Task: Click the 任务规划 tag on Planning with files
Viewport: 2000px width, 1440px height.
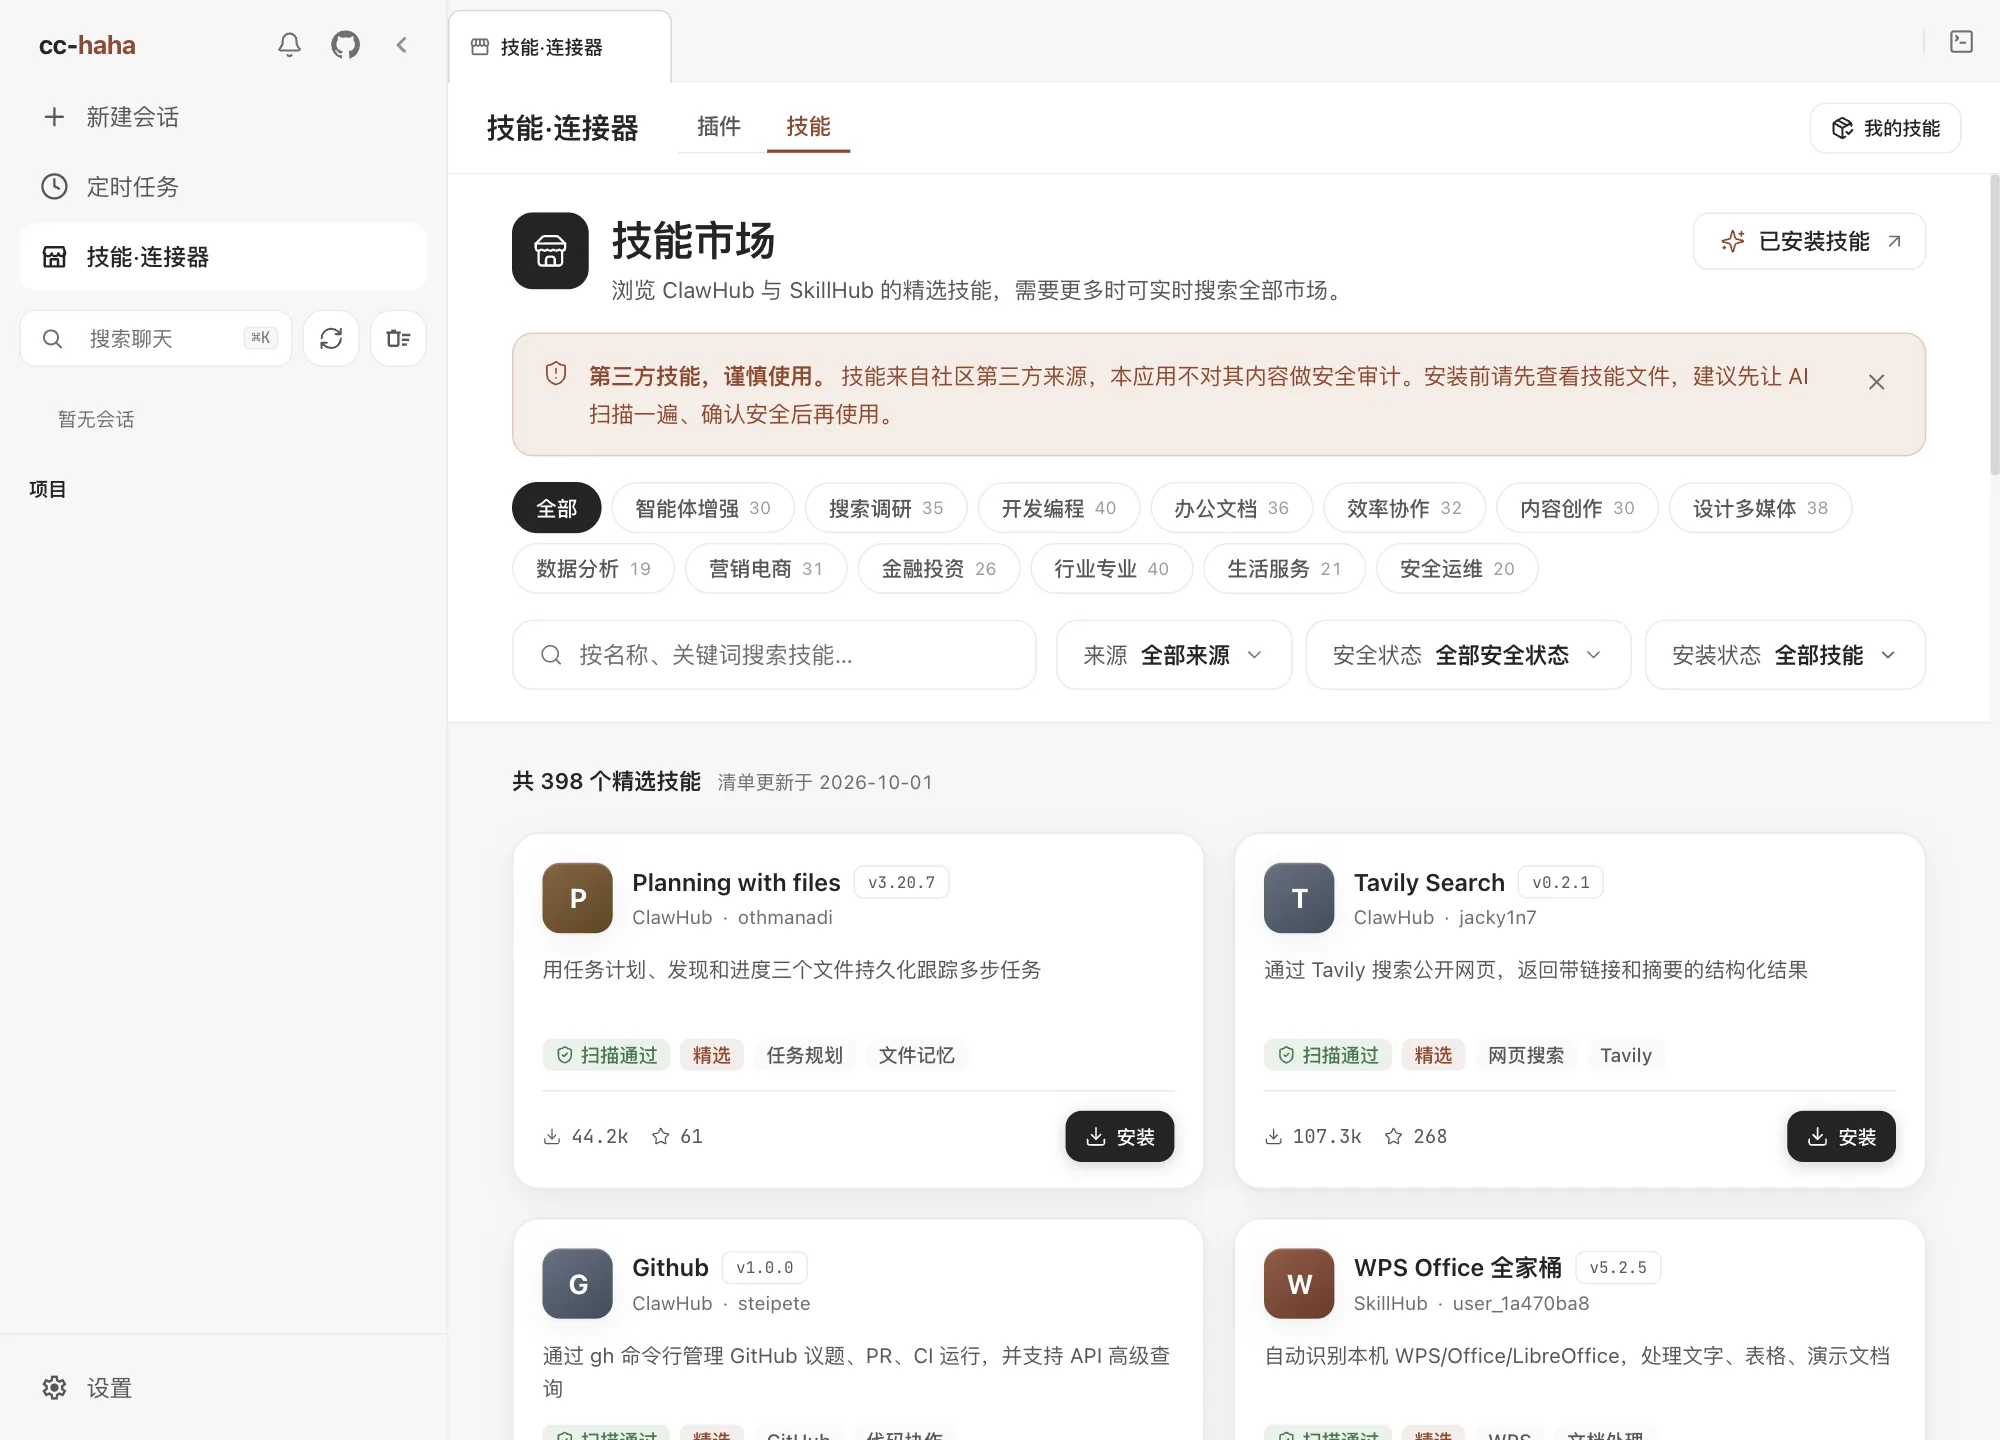Action: pyautogui.click(x=805, y=1055)
